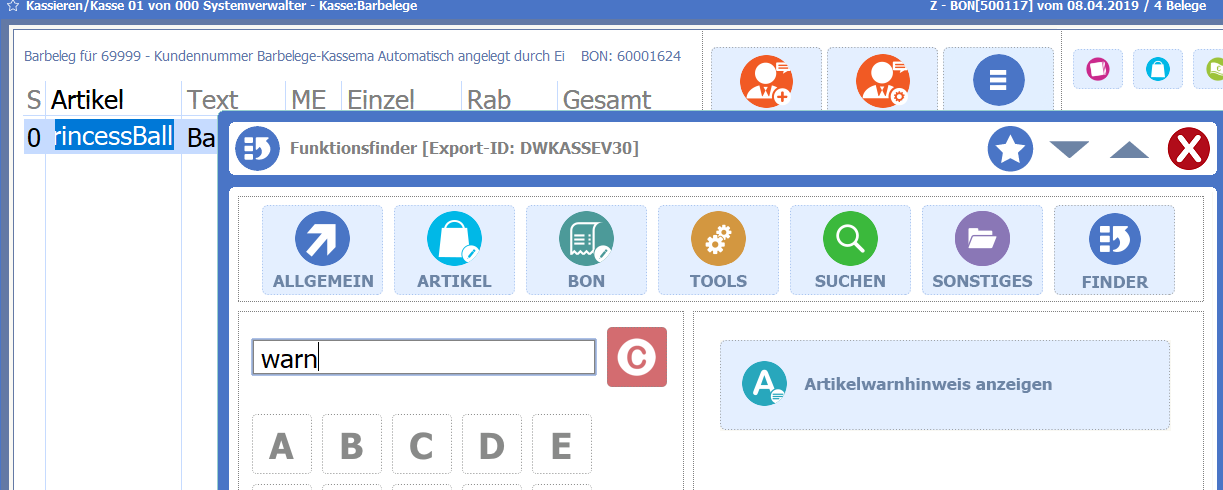Switch to the ARTIKEL category
This screenshot has height=490, width=1223.
[454, 250]
